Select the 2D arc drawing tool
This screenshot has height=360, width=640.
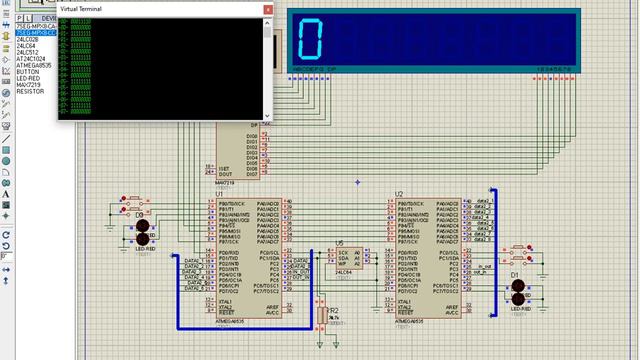pos(6,172)
